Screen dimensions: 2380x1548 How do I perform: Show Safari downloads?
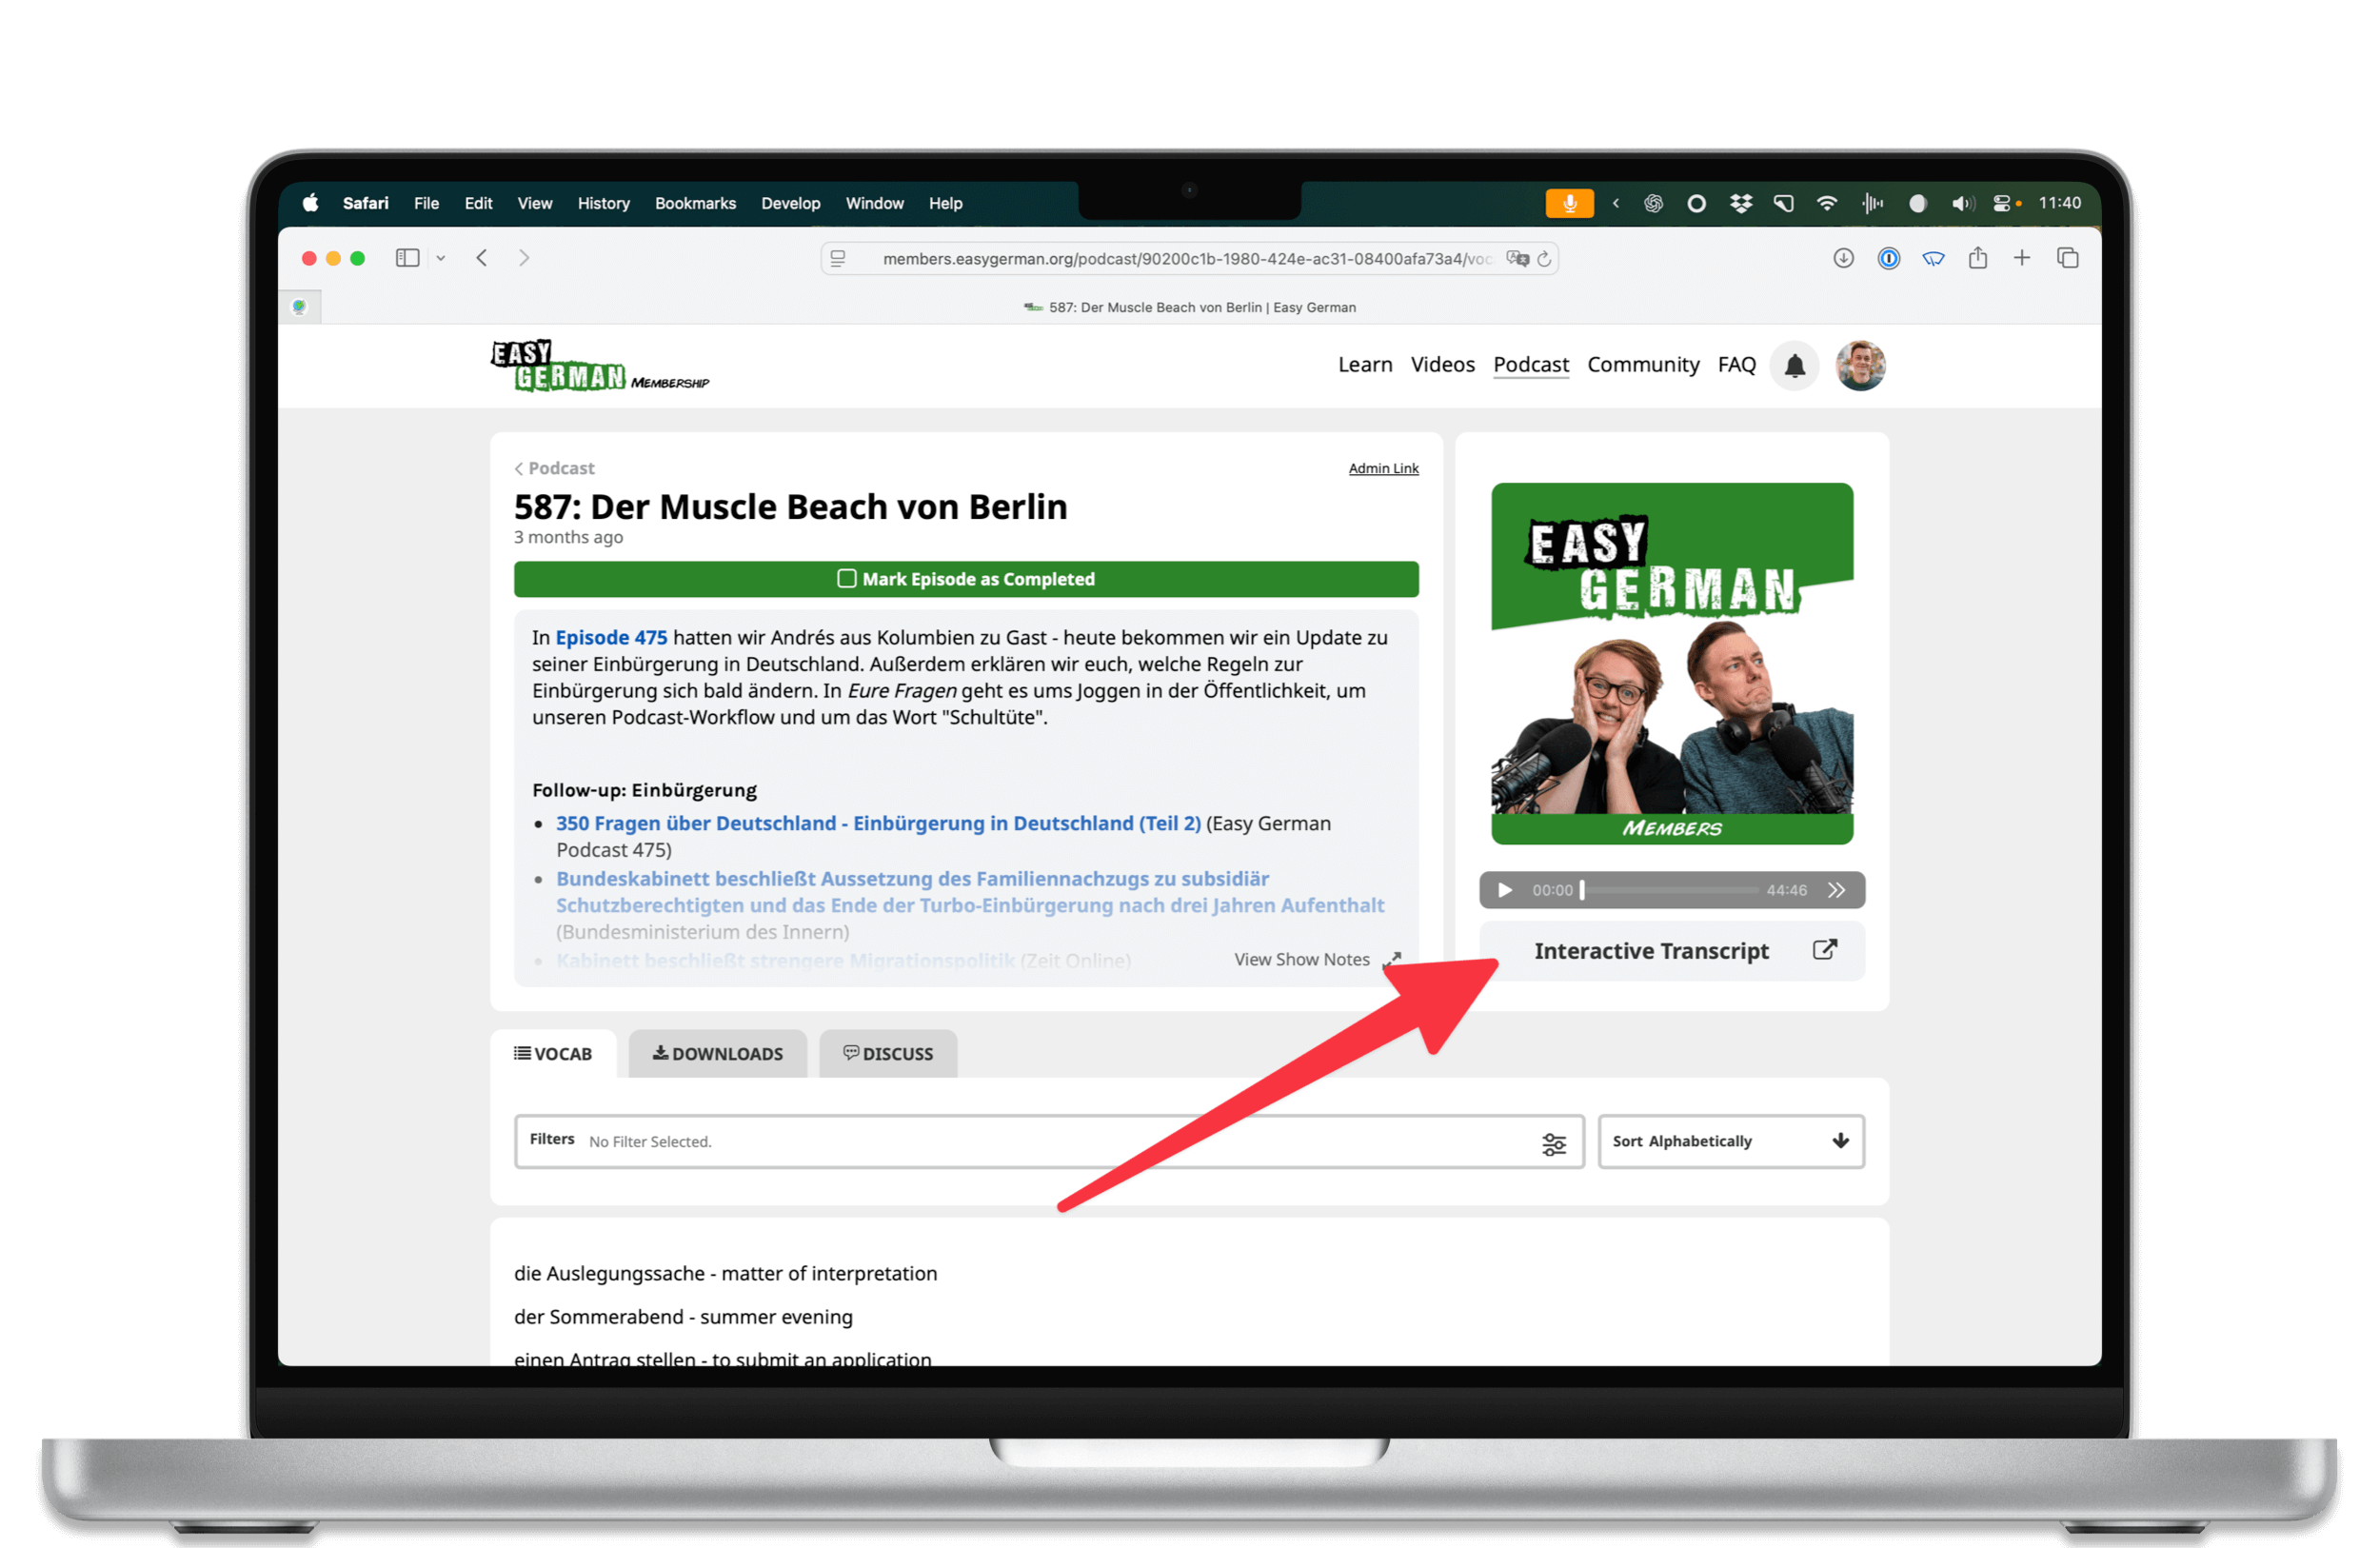coord(1843,258)
